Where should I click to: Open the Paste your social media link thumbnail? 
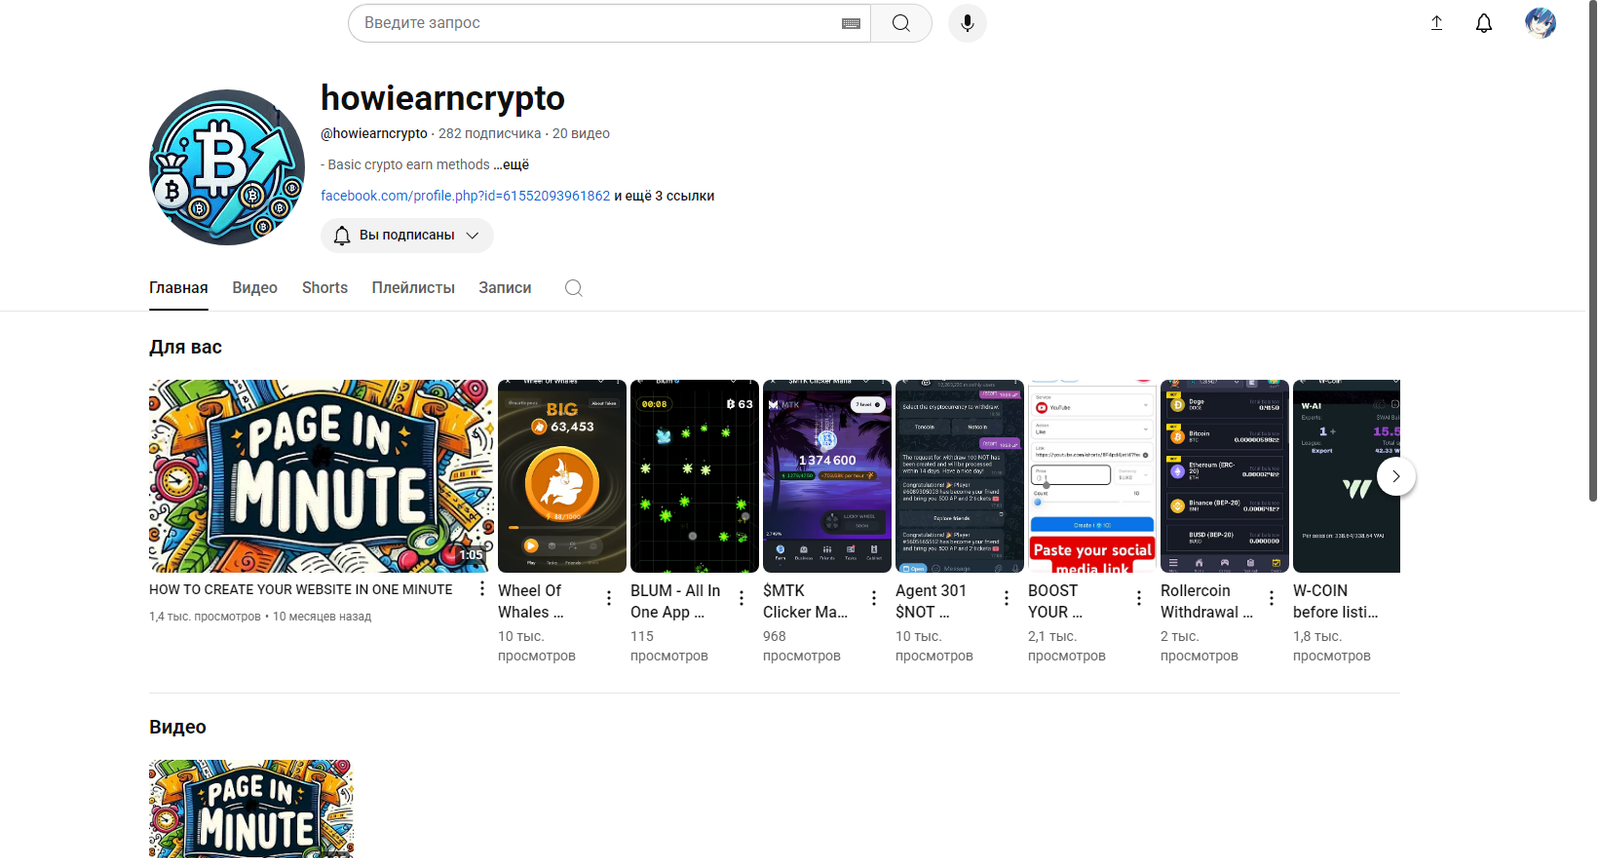(x=1092, y=476)
